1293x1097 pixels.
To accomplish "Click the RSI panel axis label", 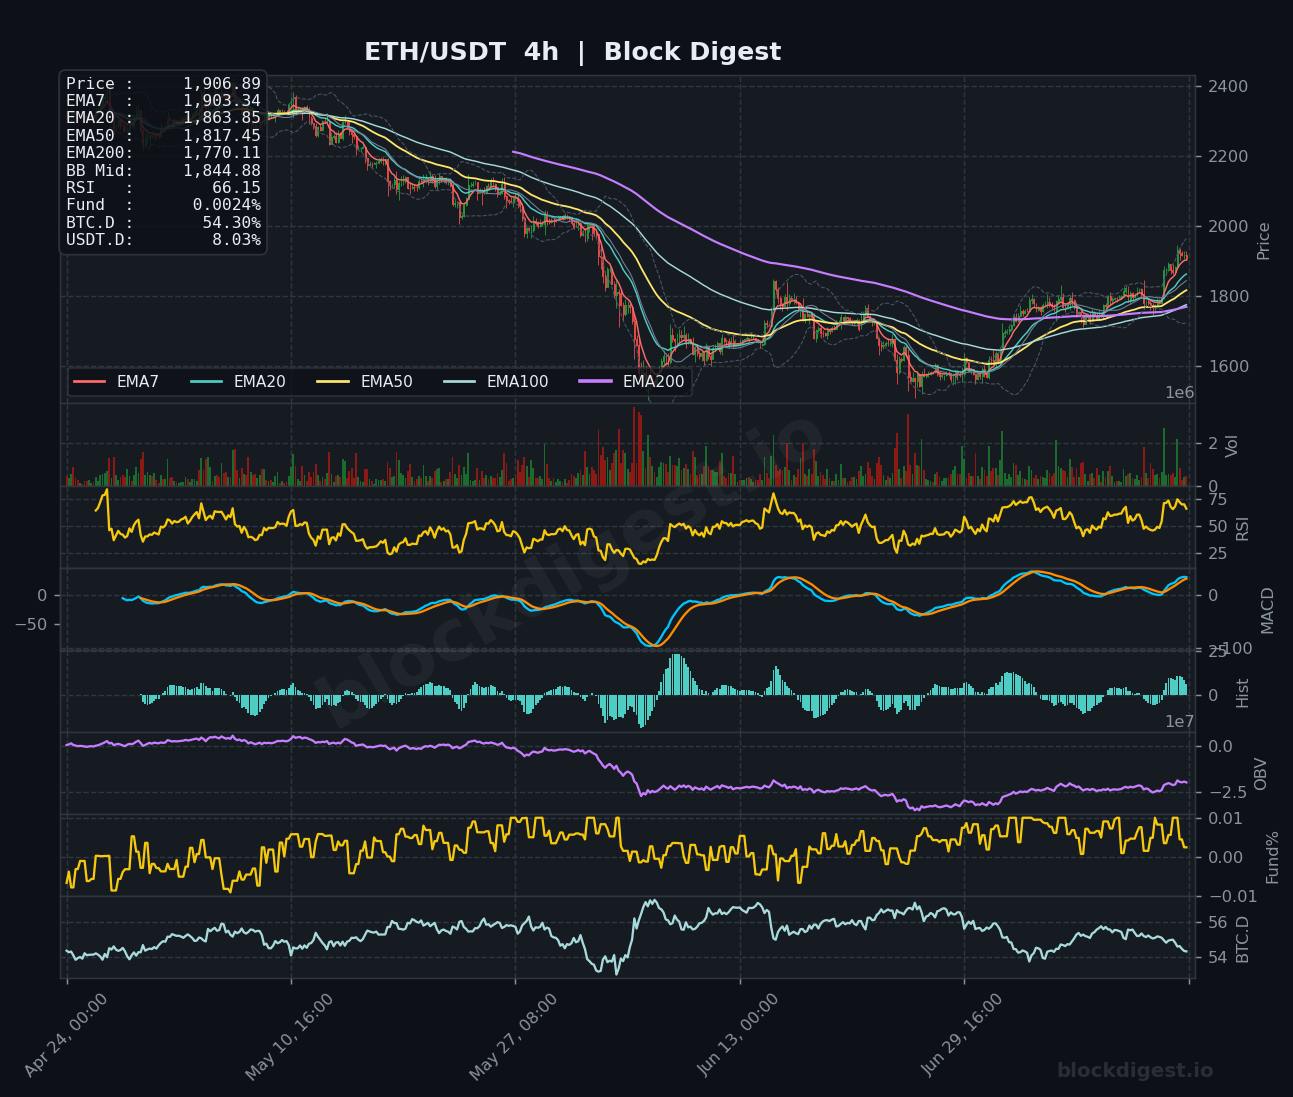I will click(1242, 529).
